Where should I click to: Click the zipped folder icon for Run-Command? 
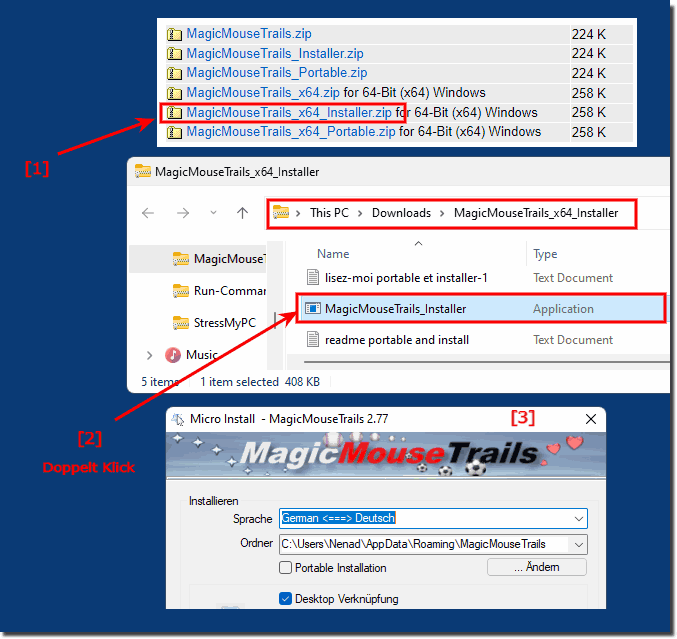click(180, 291)
